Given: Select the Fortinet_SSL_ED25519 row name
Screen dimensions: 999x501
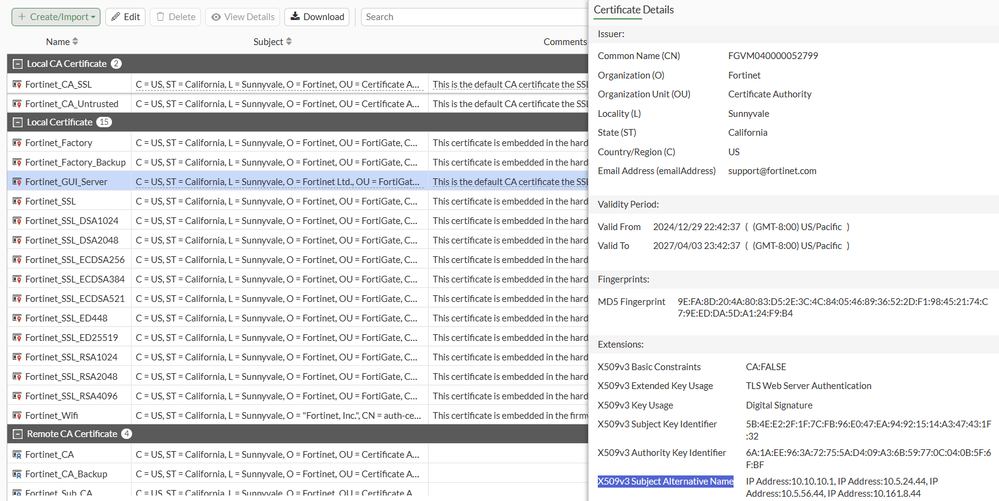Looking at the screenshot, I should point(71,337).
